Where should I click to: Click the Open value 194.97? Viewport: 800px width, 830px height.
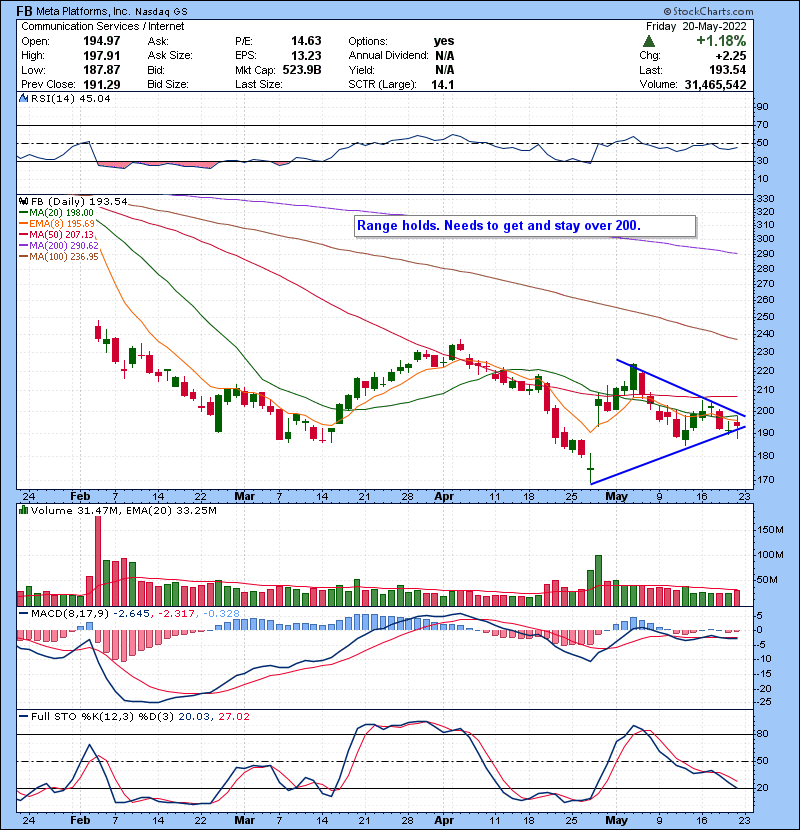(x=101, y=41)
